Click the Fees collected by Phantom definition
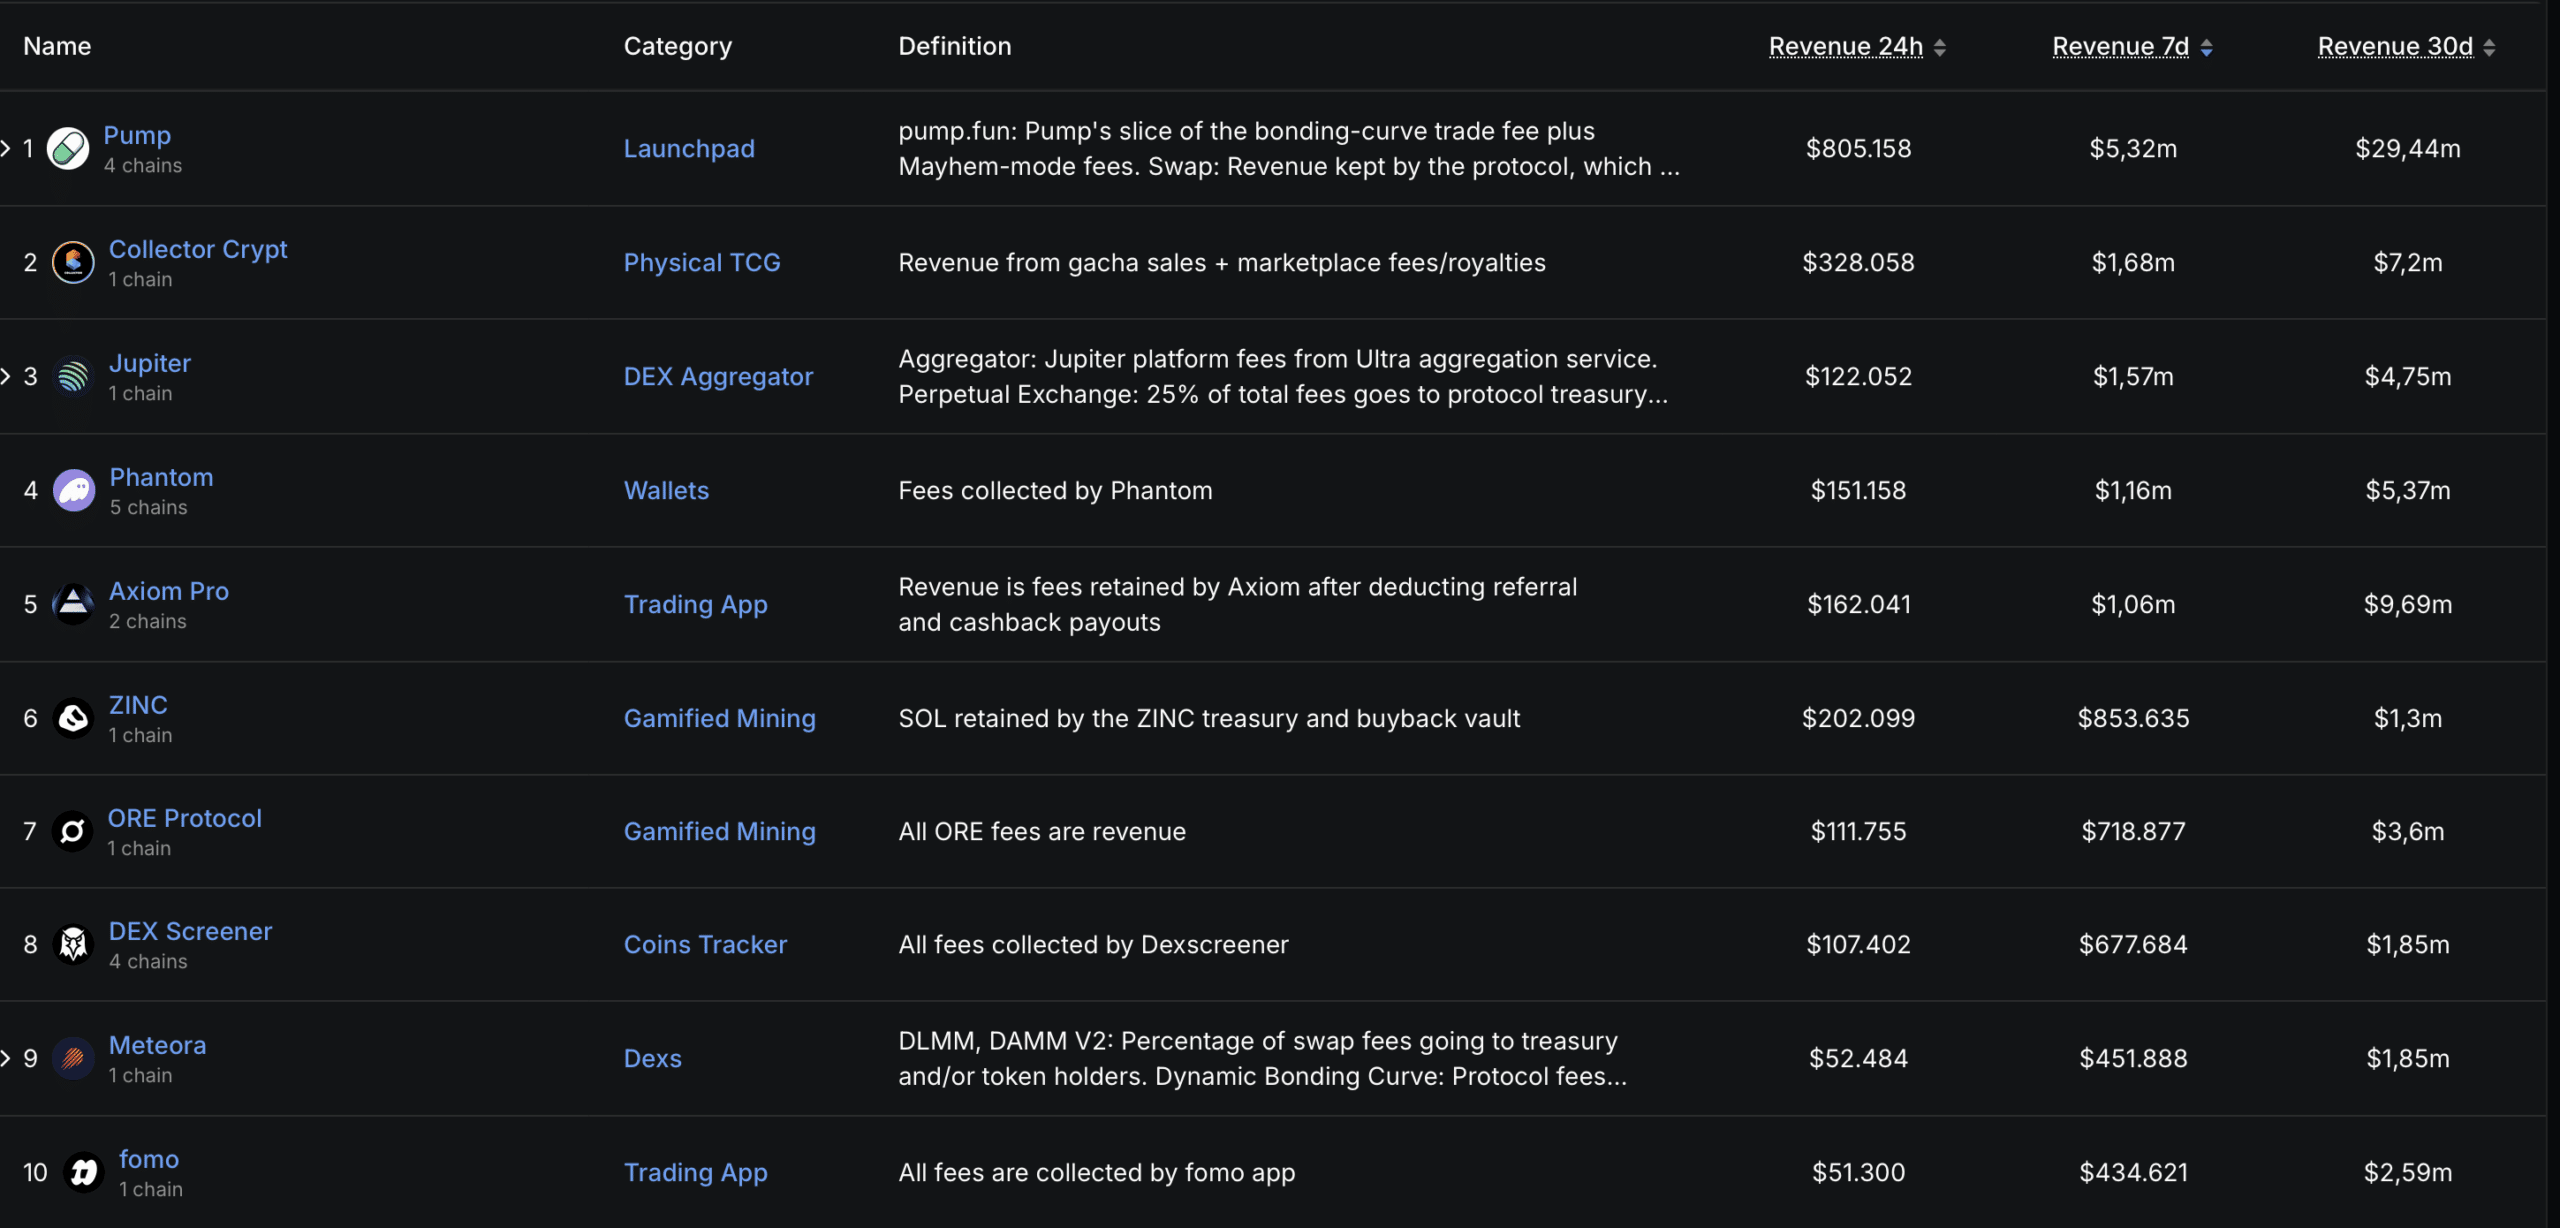This screenshot has width=2560, height=1228. [x=1055, y=491]
